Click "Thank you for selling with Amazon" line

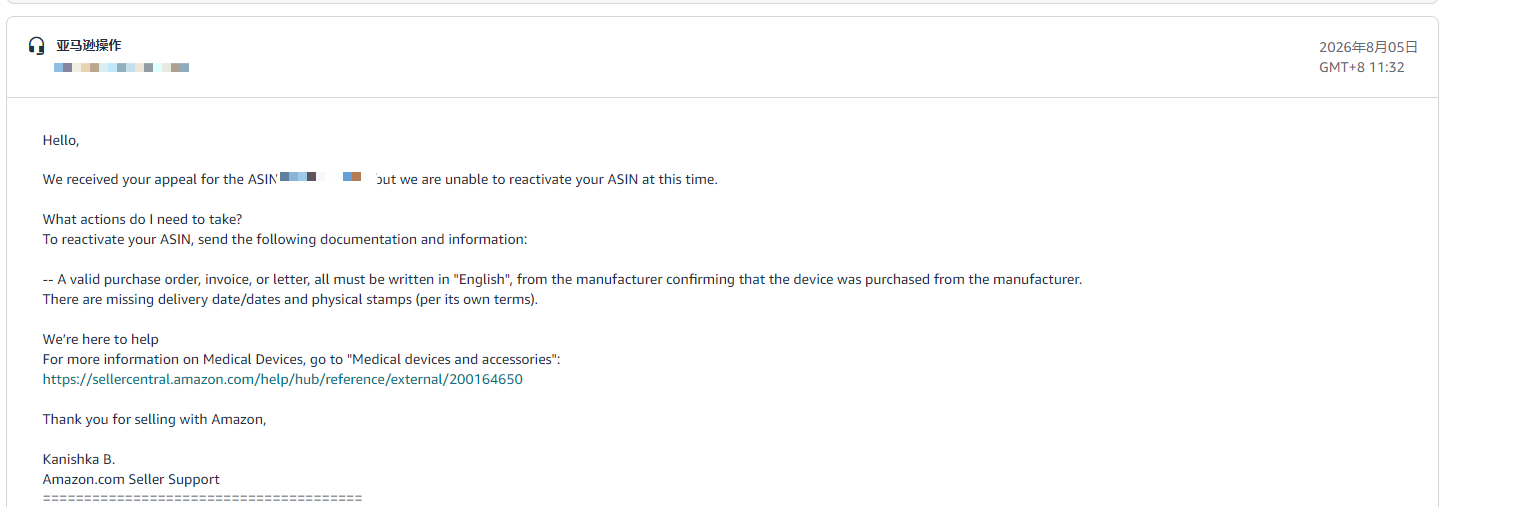(154, 420)
